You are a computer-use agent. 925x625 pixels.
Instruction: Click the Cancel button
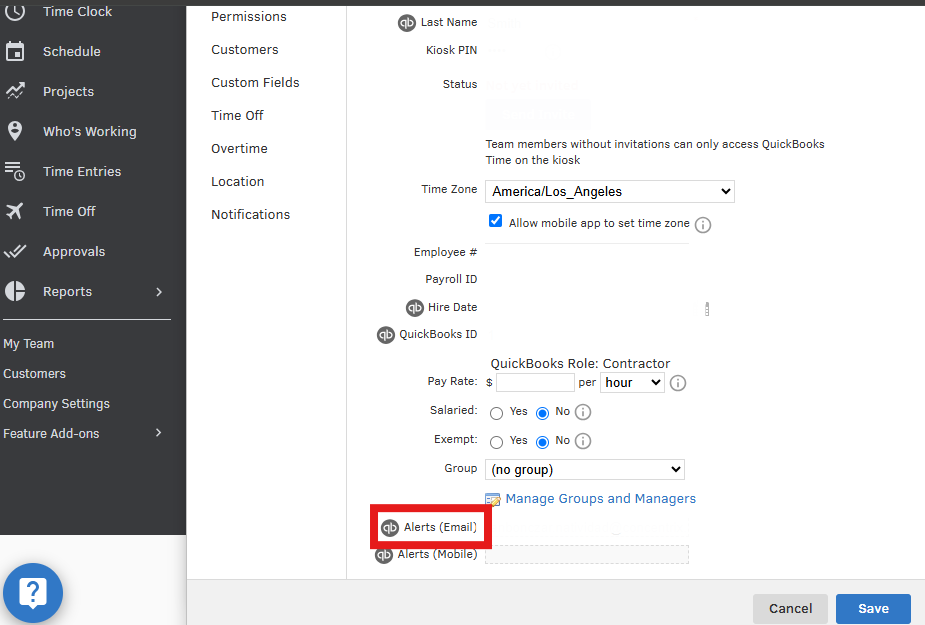pyautogui.click(x=790, y=608)
